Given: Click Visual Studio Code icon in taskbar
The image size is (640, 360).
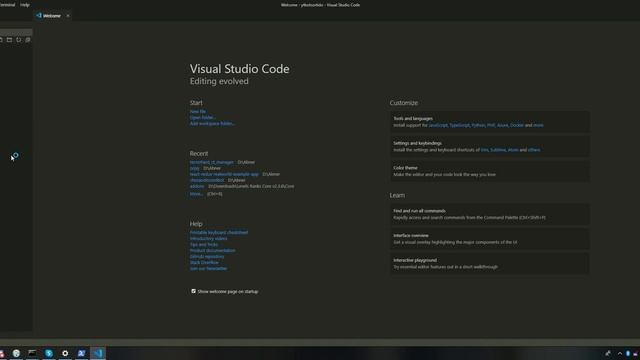Looking at the screenshot, I should (98, 353).
